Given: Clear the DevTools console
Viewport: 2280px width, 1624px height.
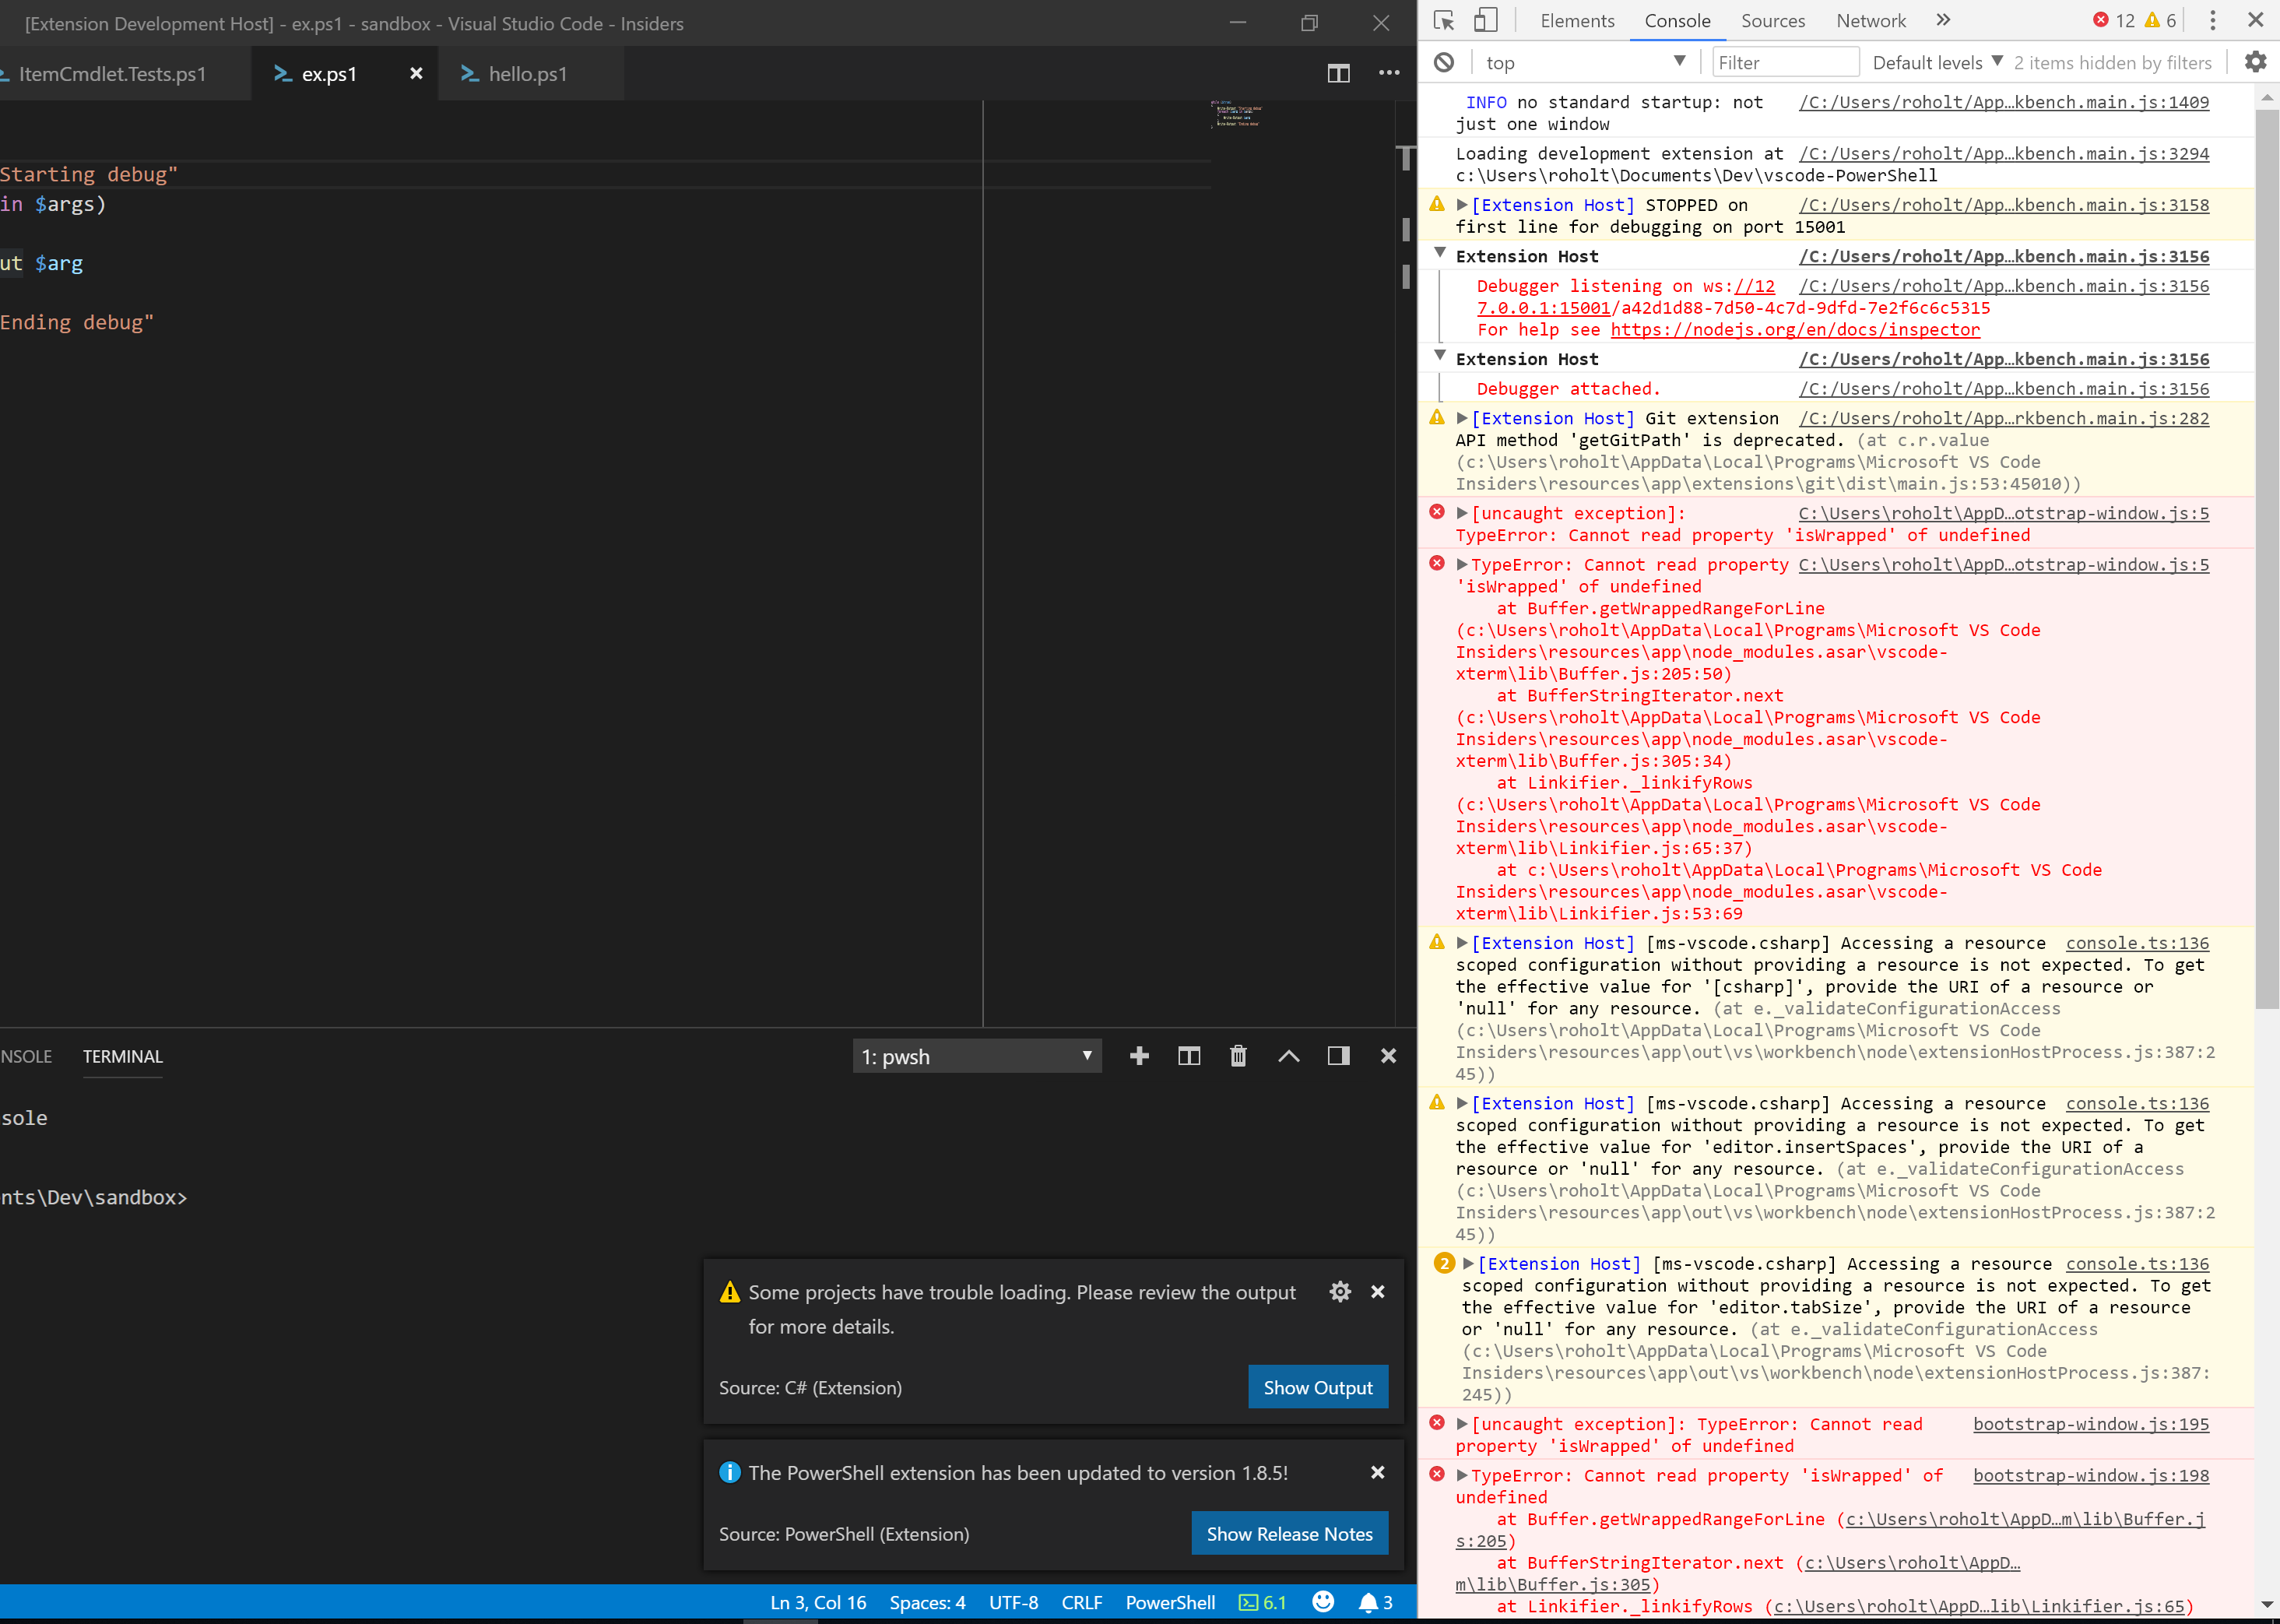Looking at the screenshot, I should pos(1443,61).
